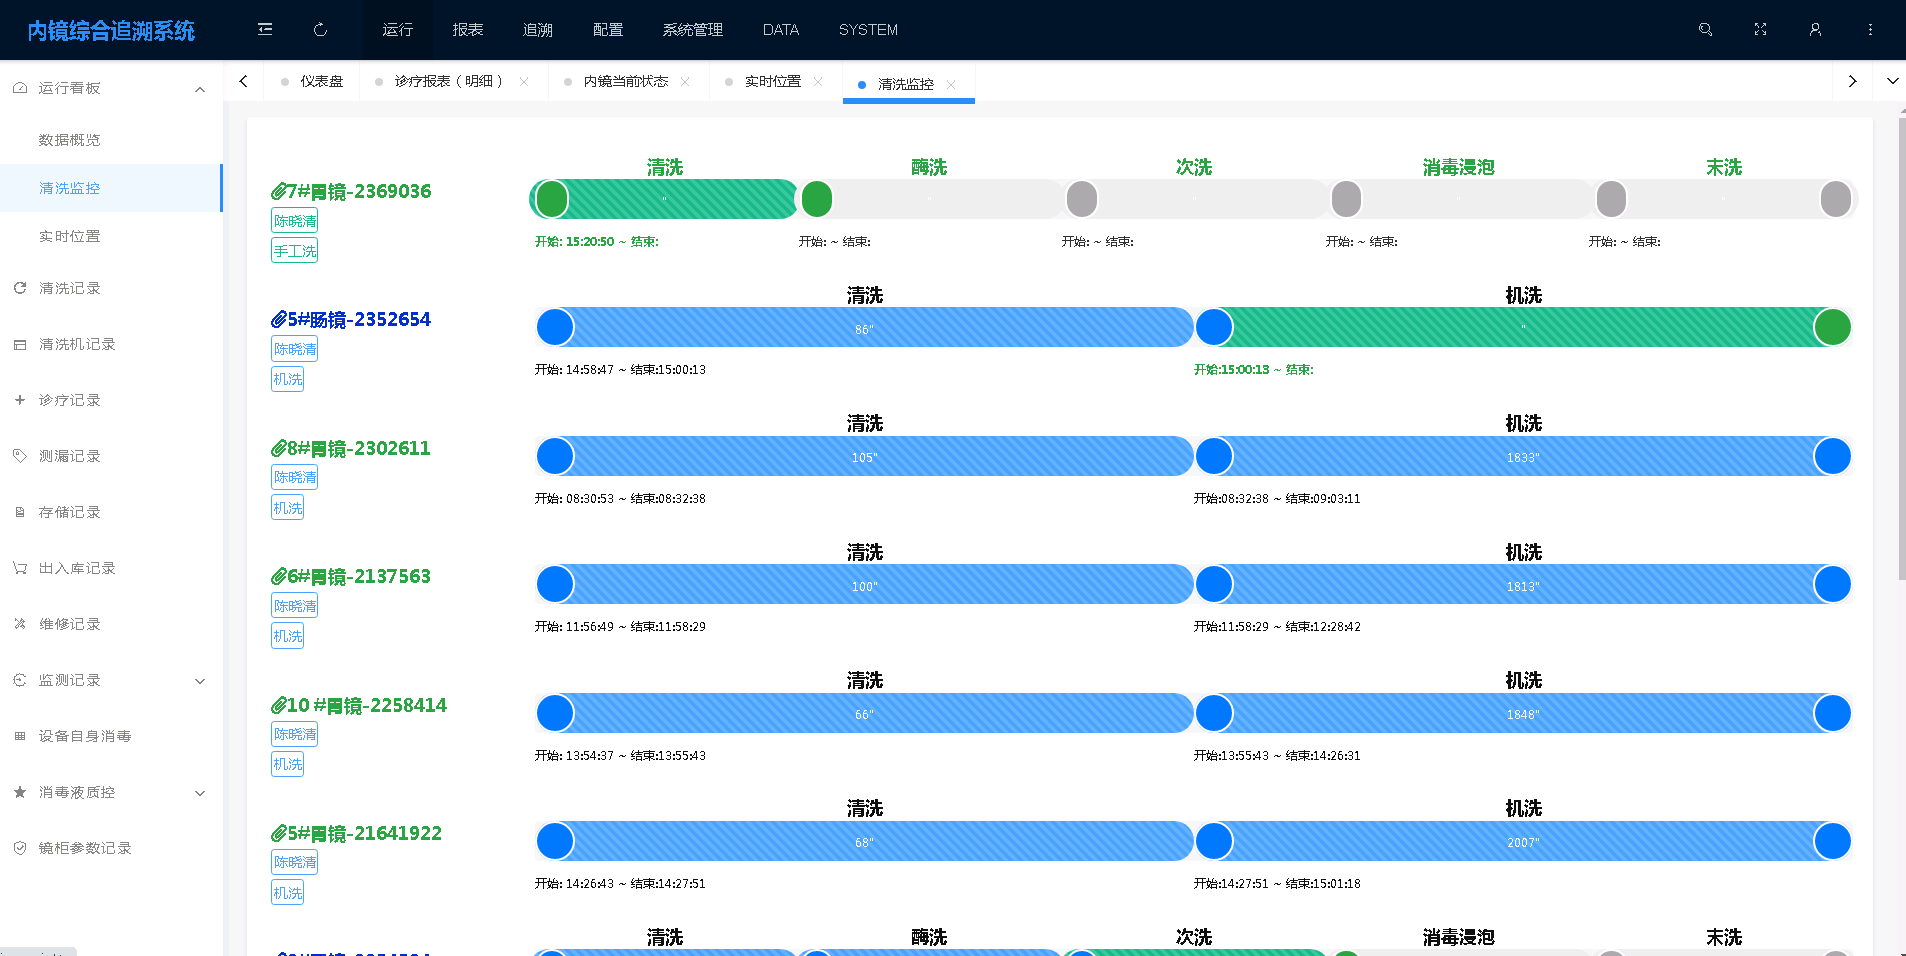Close the 内镜当前状态 tab
The width and height of the screenshot is (1906, 956).
[x=685, y=82]
